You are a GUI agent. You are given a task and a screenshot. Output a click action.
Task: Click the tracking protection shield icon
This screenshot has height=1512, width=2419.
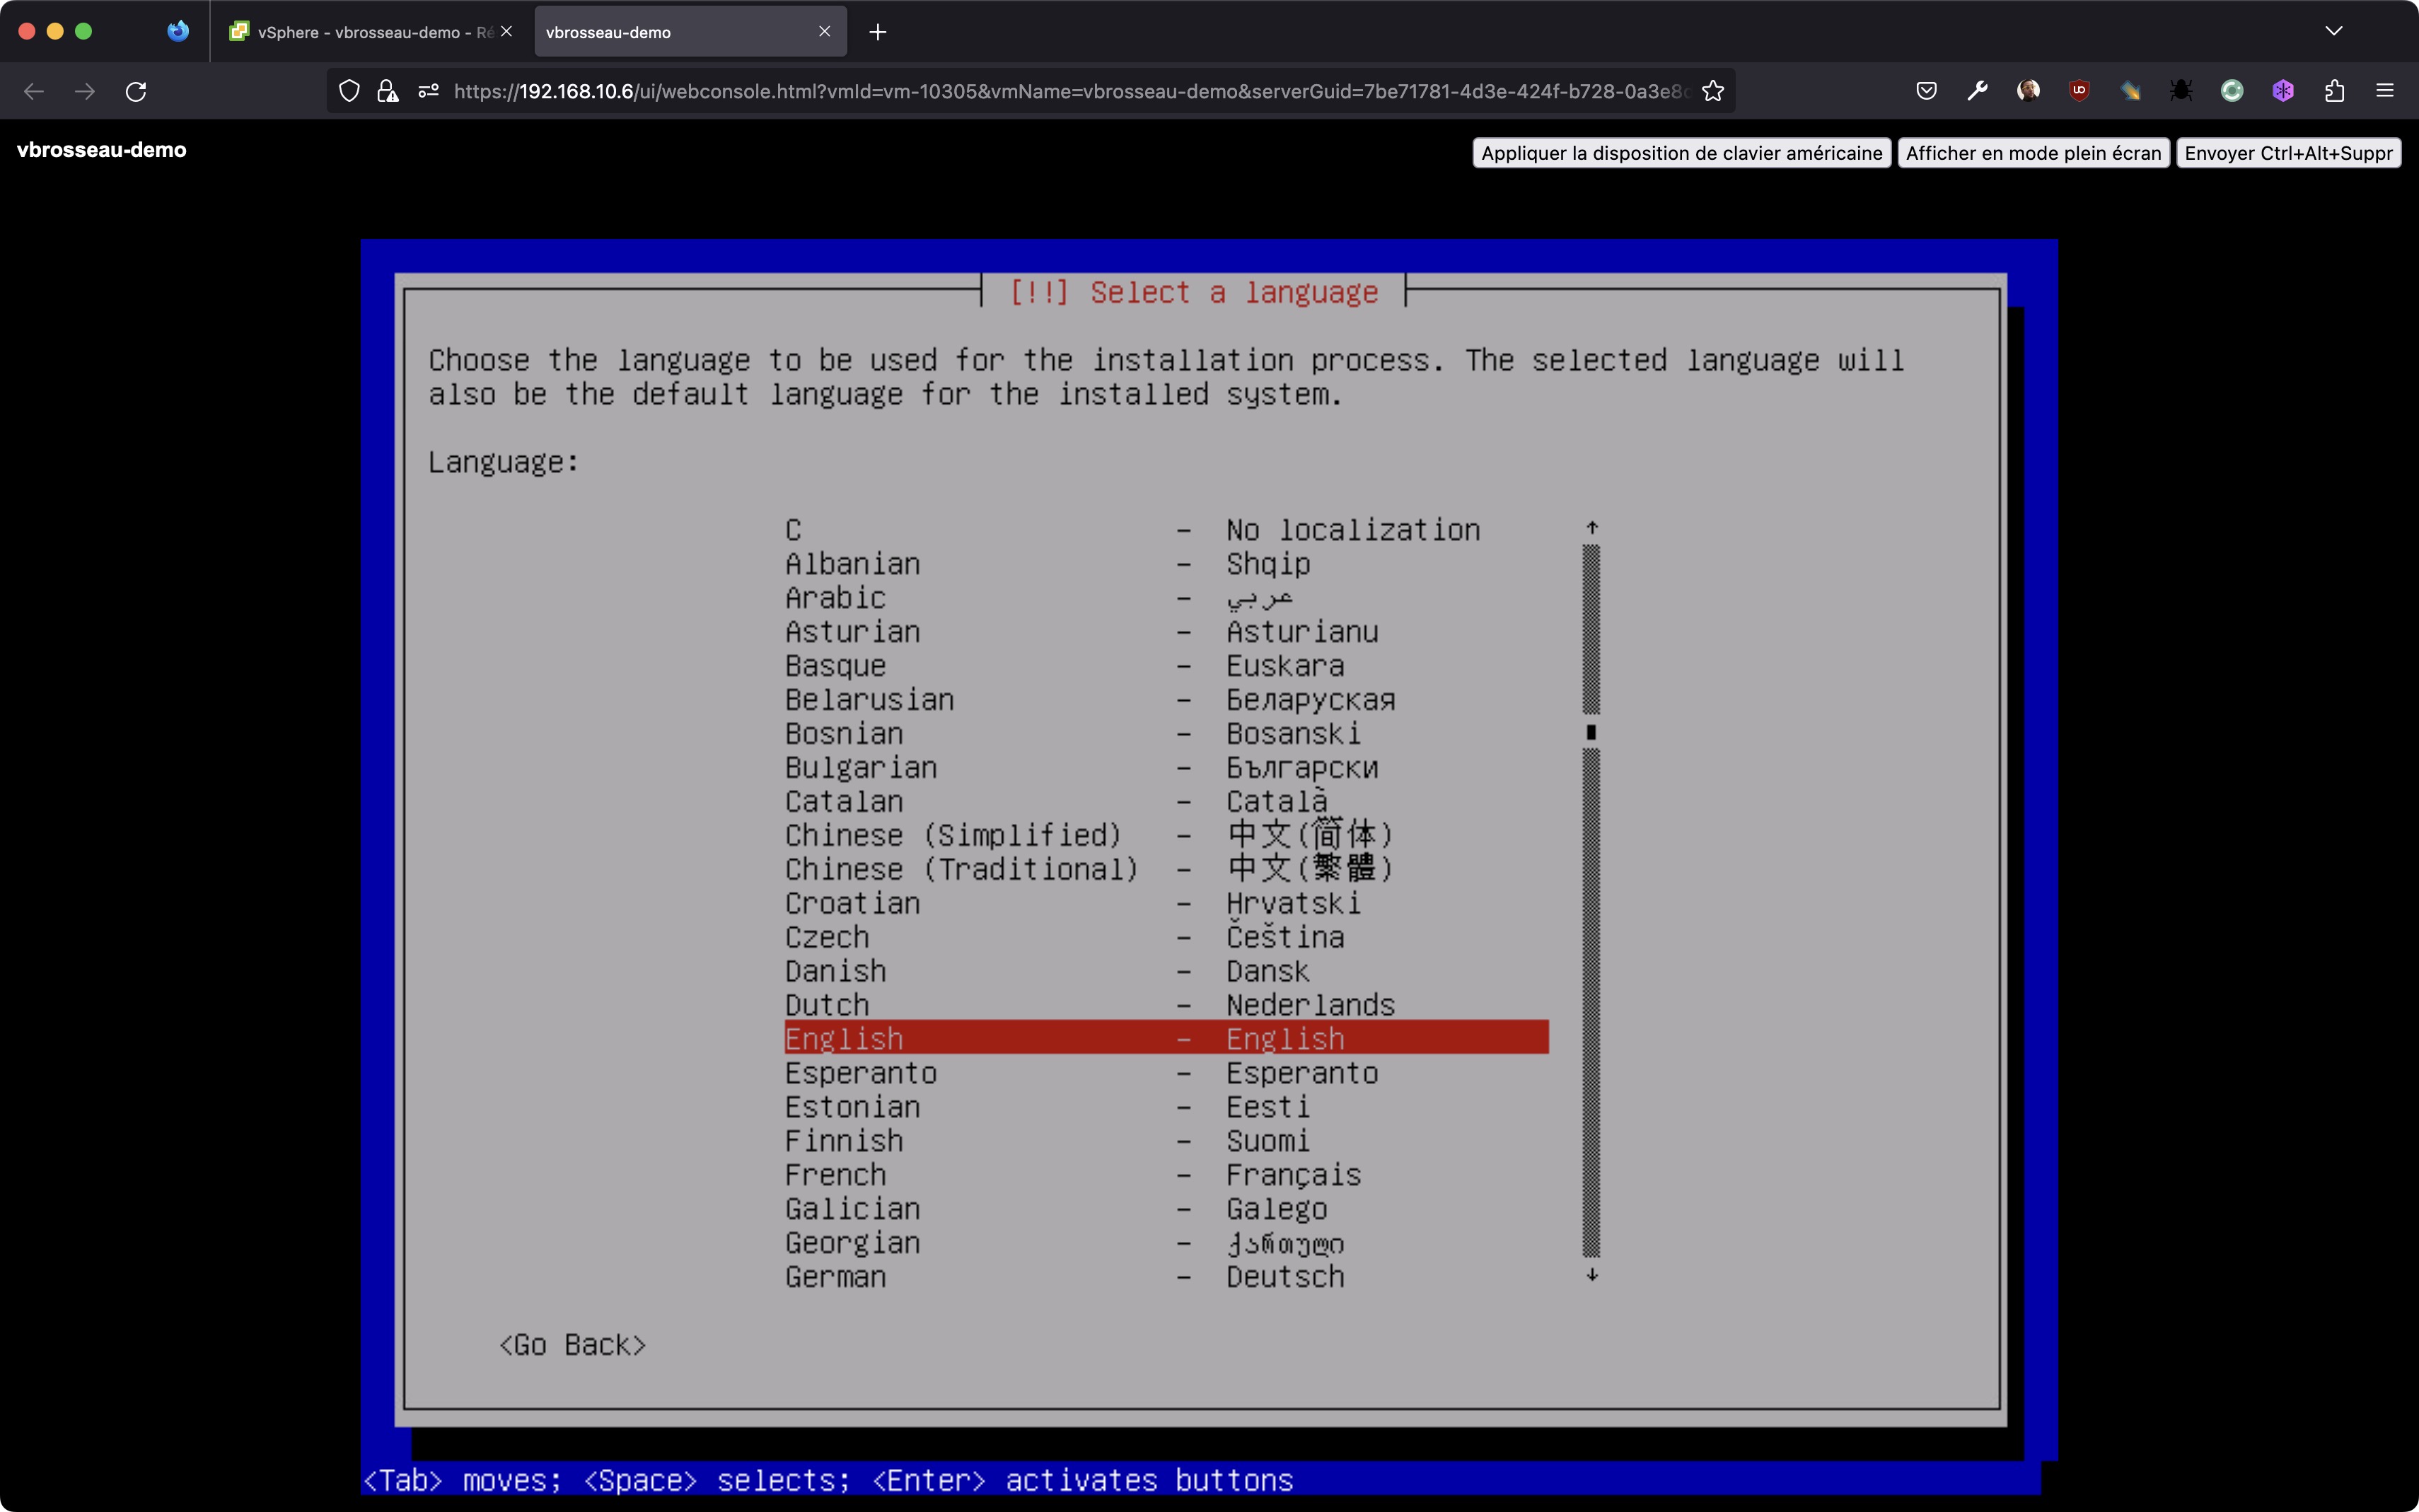click(349, 91)
